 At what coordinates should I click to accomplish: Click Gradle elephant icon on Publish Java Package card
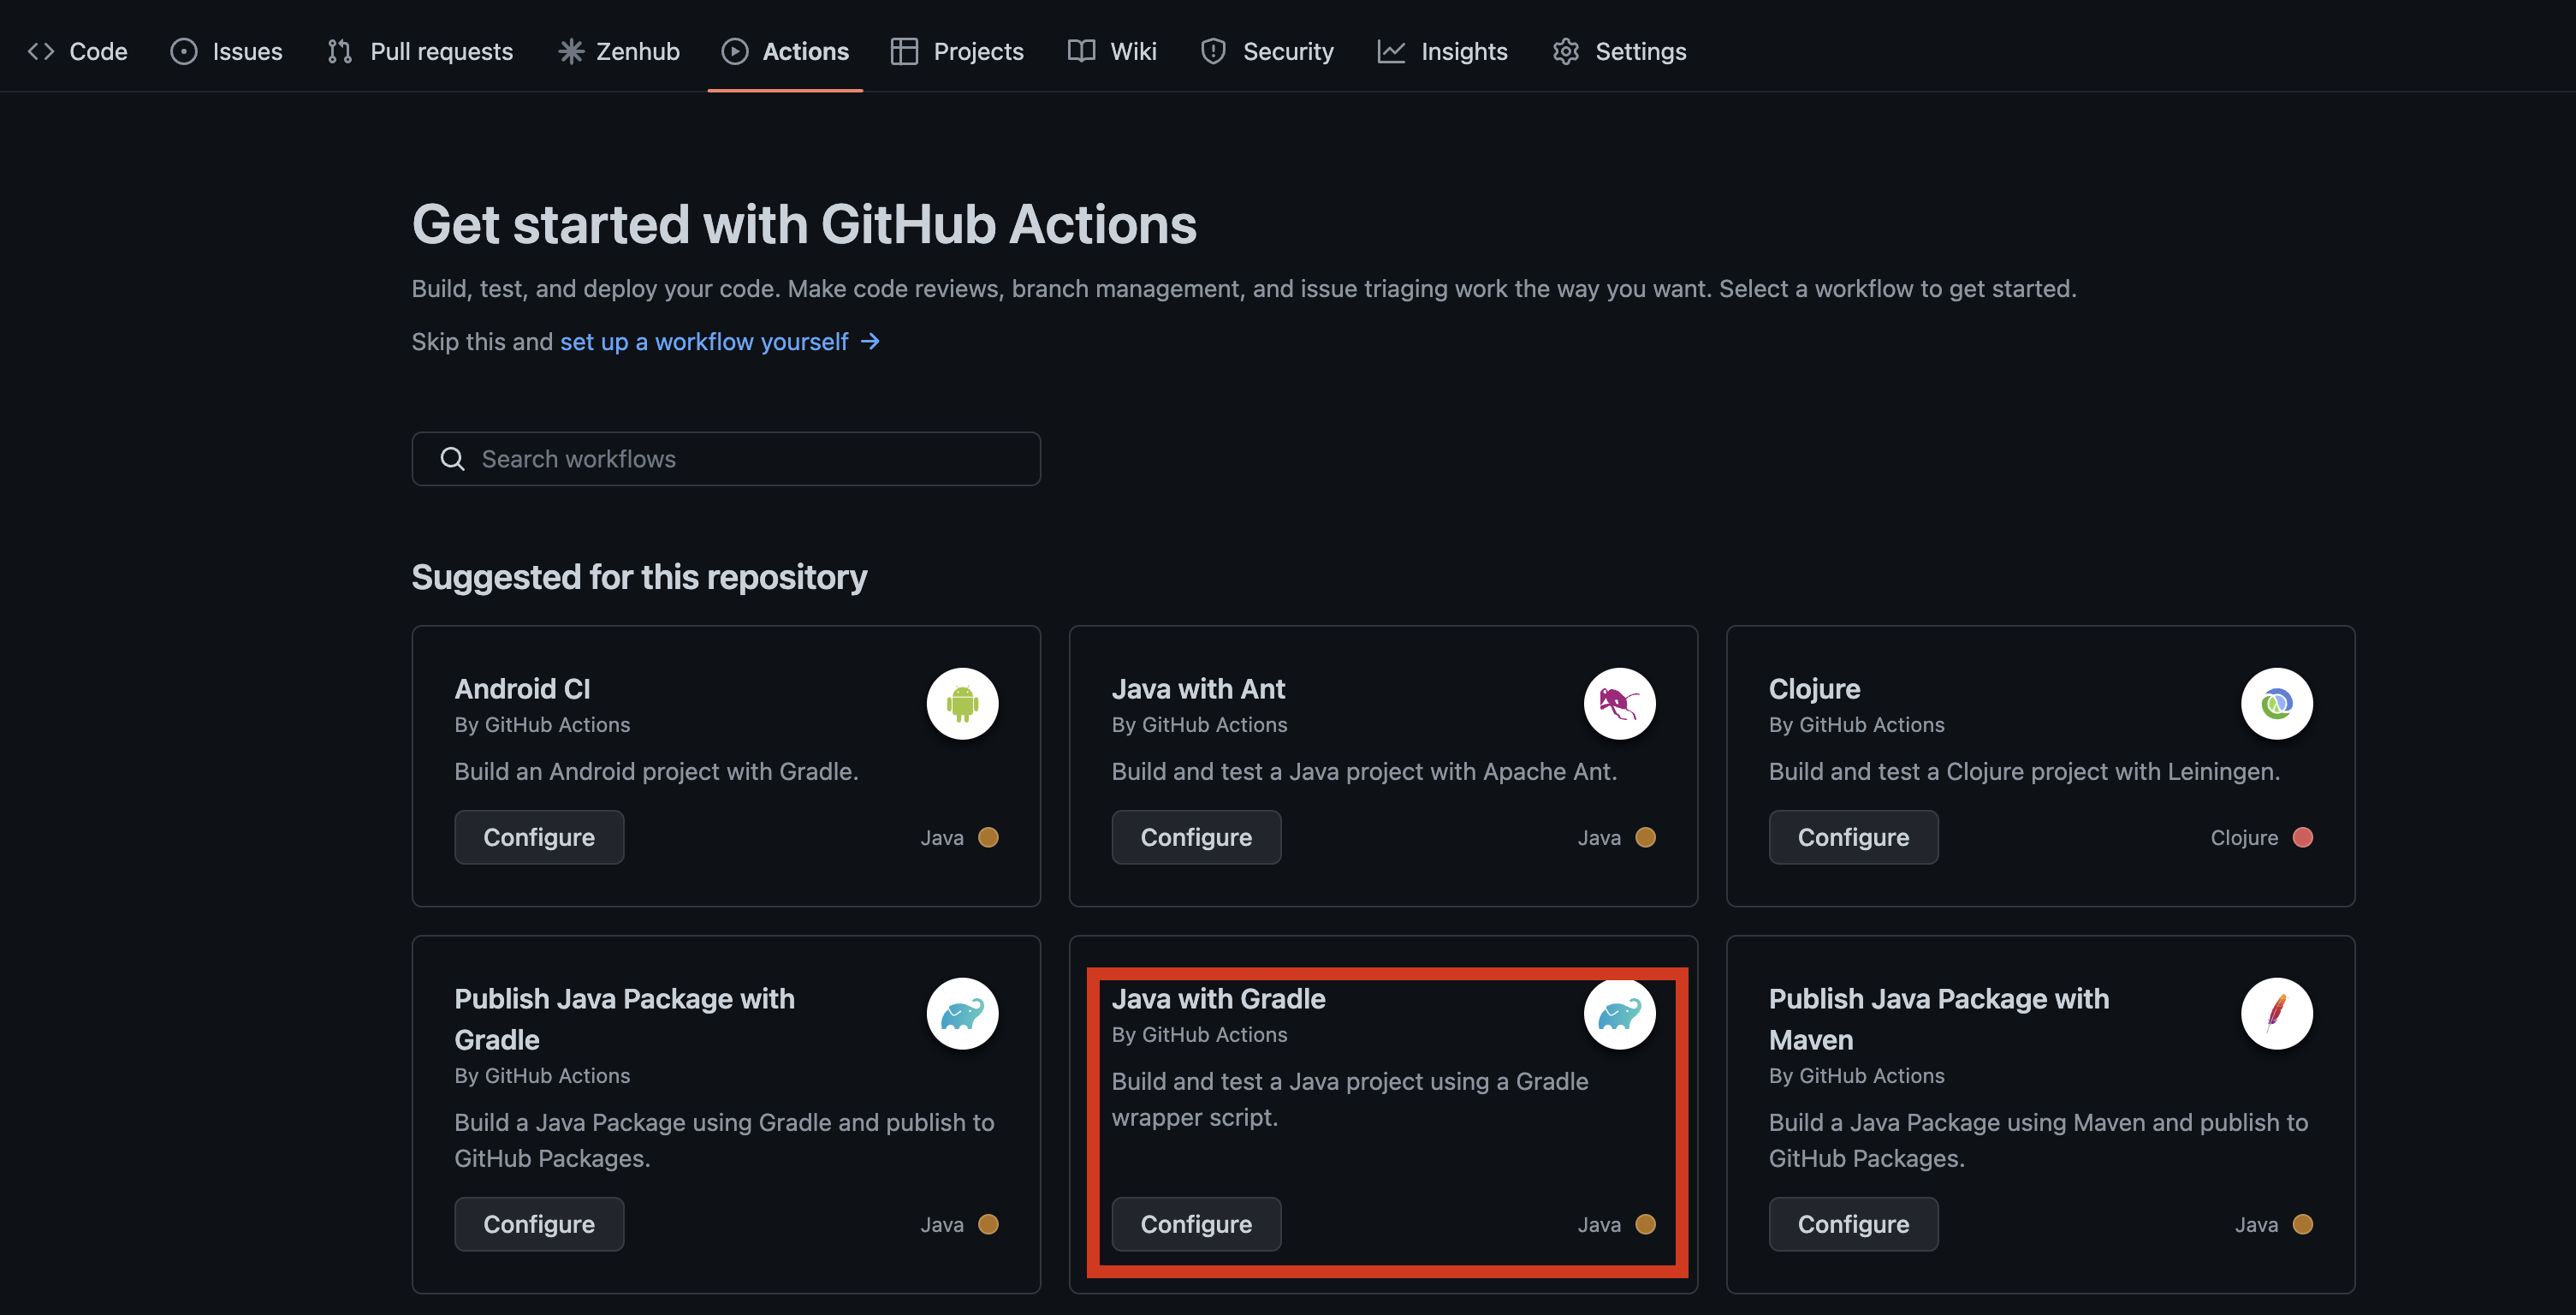pos(962,1013)
